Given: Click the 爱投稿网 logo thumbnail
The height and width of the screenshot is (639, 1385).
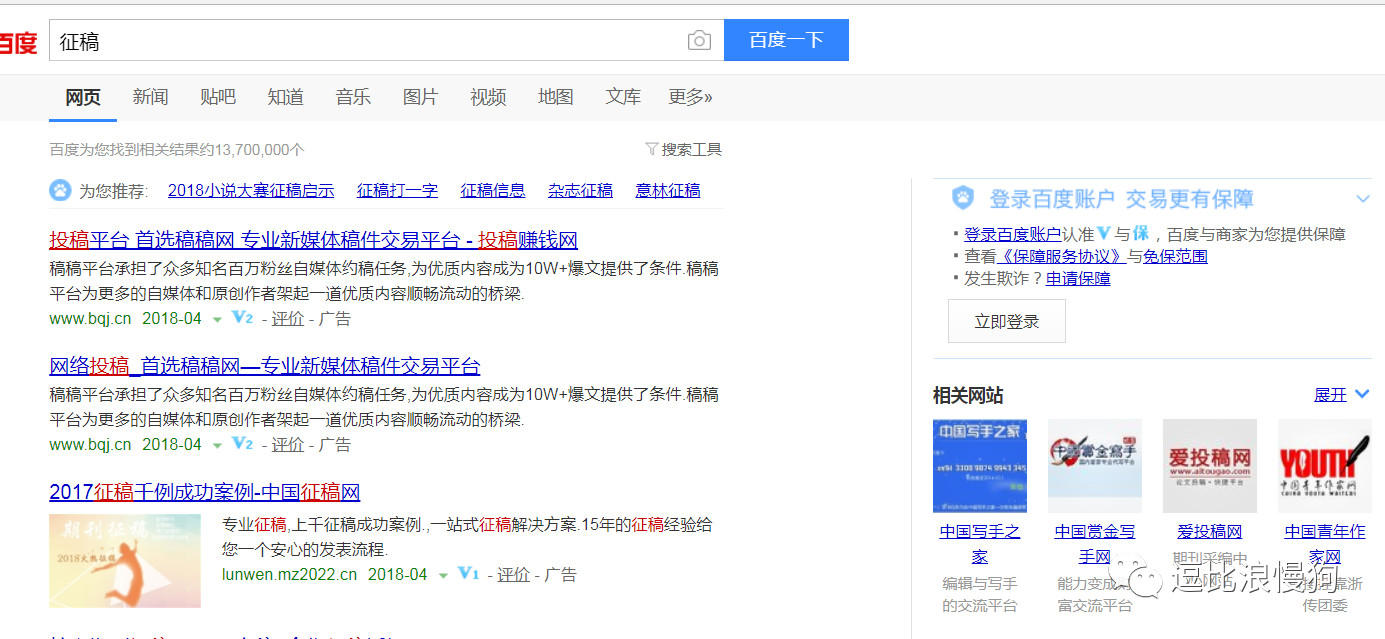Looking at the screenshot, I should tap(1210, 466).
